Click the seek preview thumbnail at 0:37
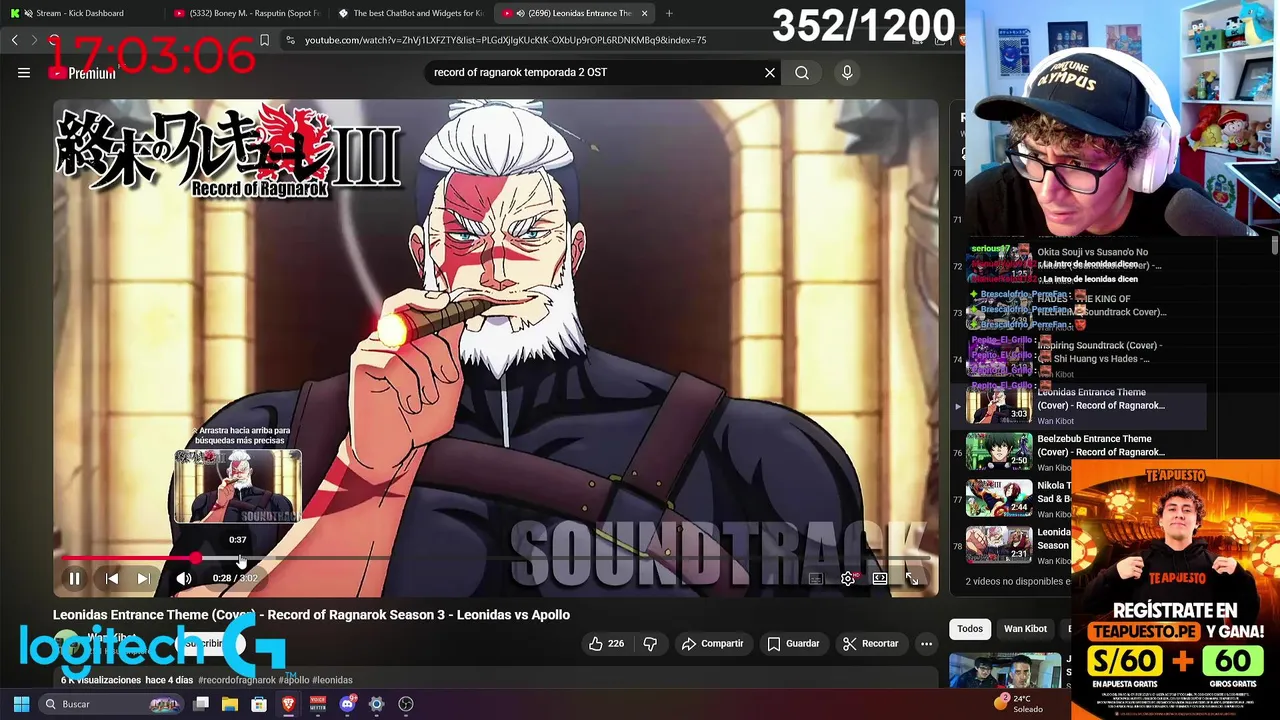This screenshot has width=1280, height=720. click(238, 487)
